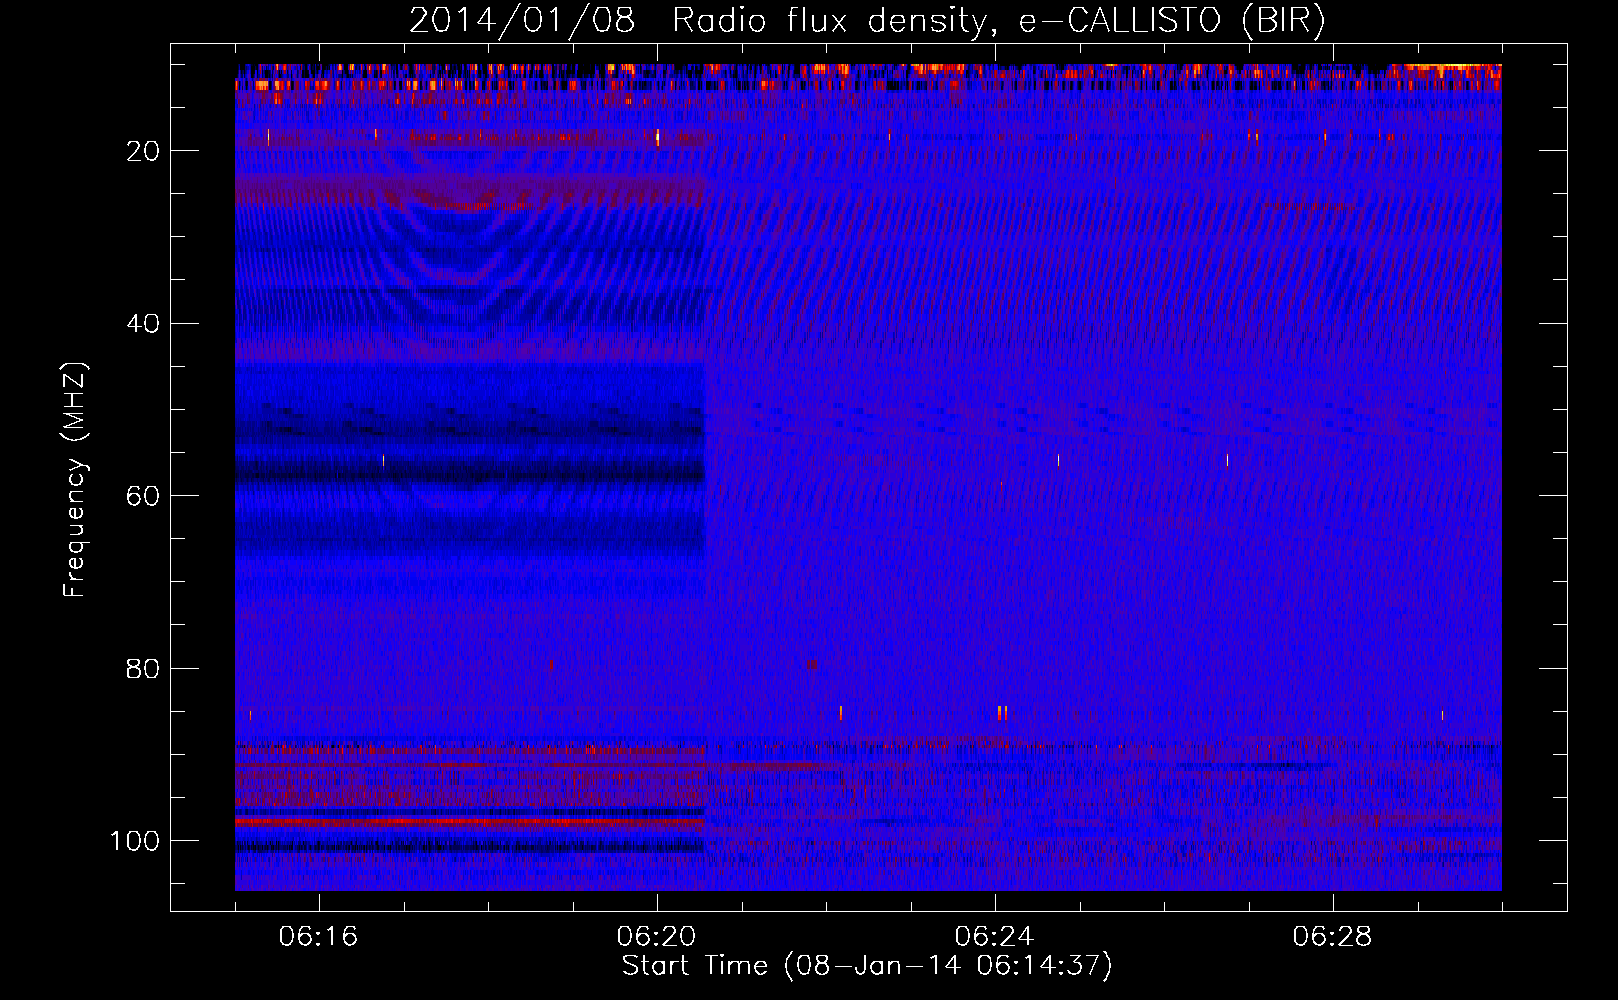Click the 06:20 time tick label
The image size is (1618, 1000).
coord(656,937)
